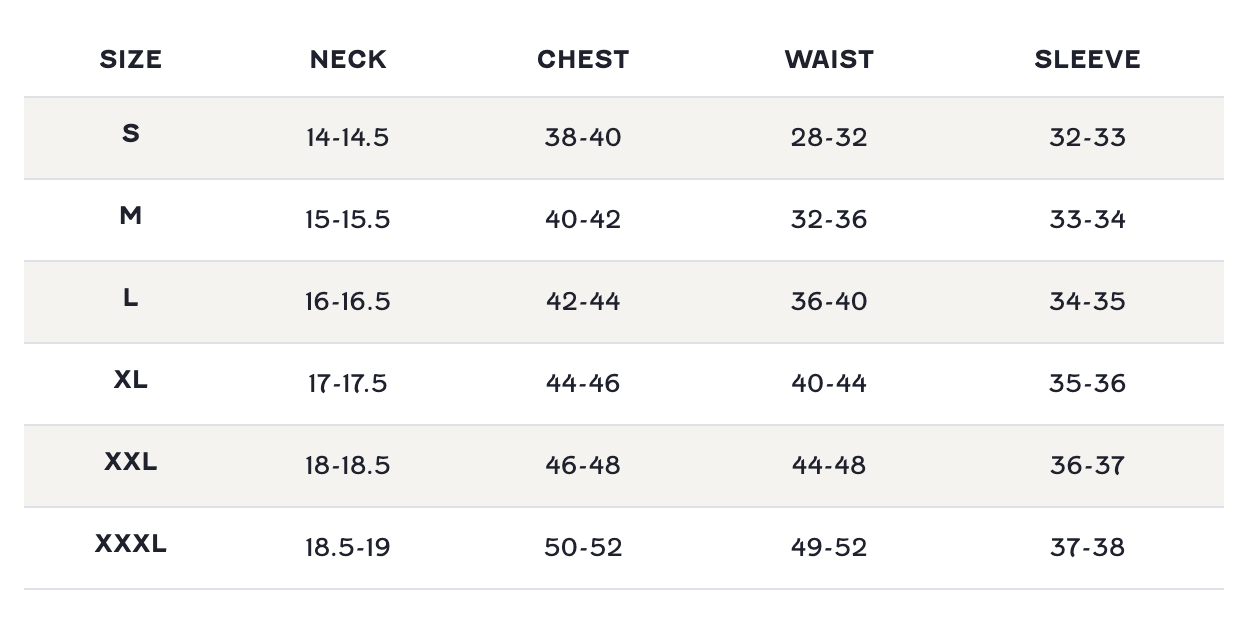Select the SLEEVE column header
The height and width of the screenshot is (632, 1256).
[1087, 60]
